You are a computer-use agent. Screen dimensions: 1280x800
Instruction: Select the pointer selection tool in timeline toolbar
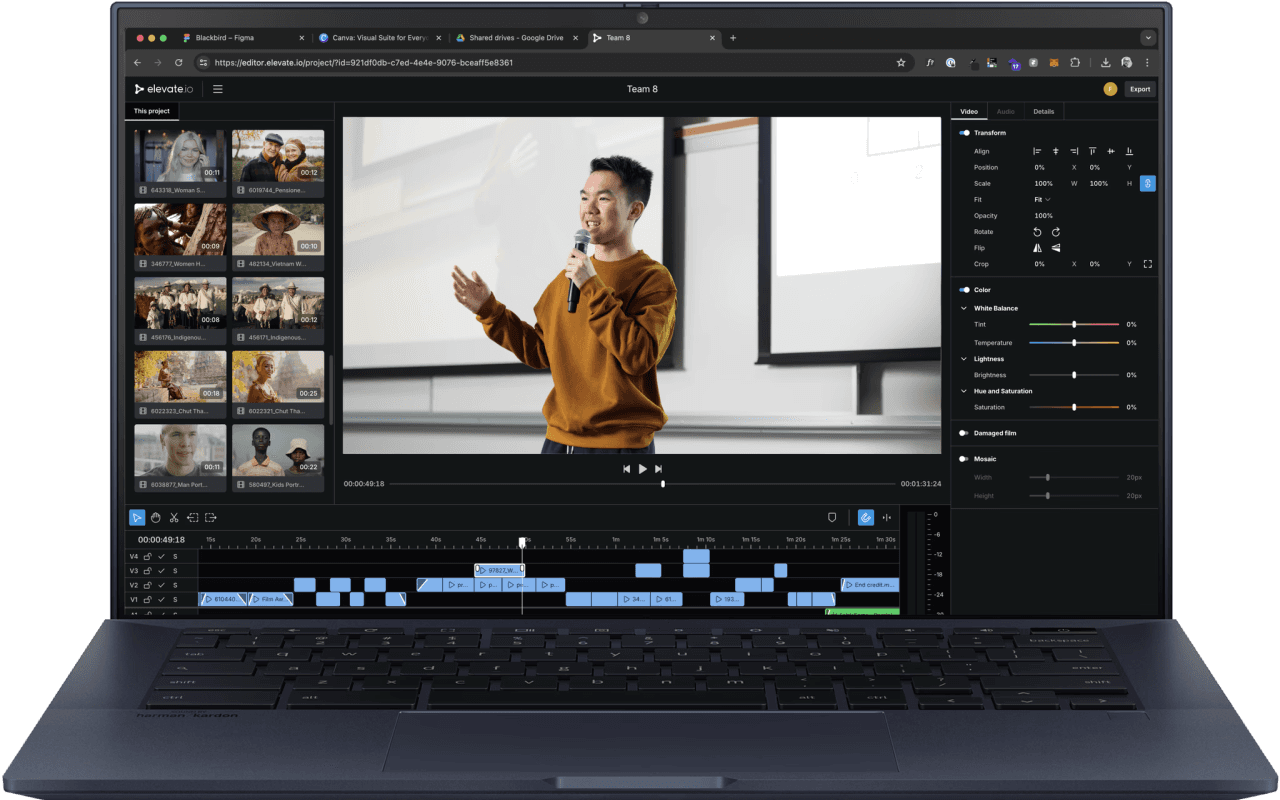[137, 517]
